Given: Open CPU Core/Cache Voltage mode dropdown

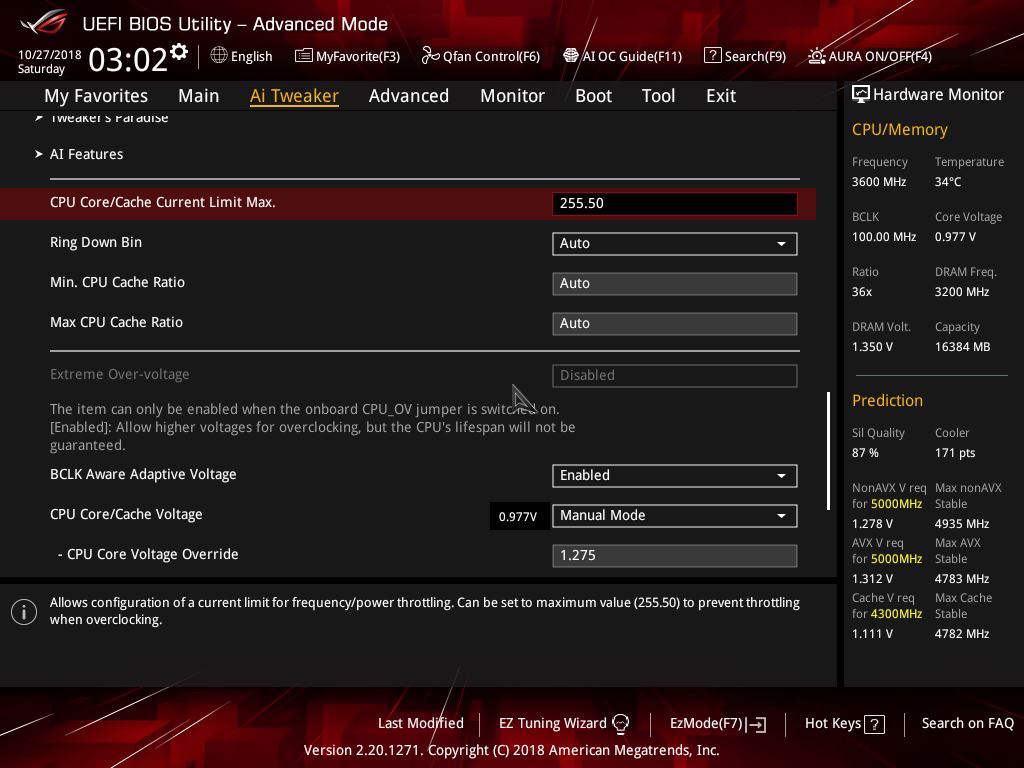Looking at the screenshot, I should [675, 515].
